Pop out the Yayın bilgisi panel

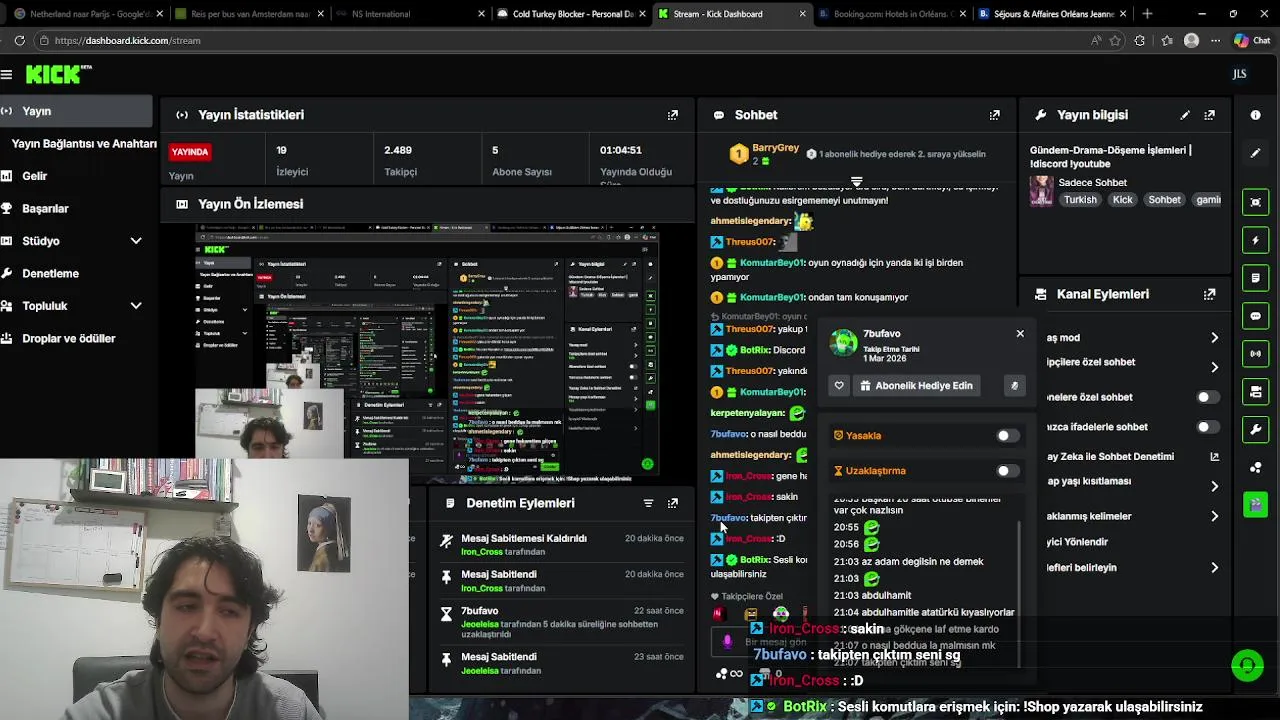[x=1209, y=115]
